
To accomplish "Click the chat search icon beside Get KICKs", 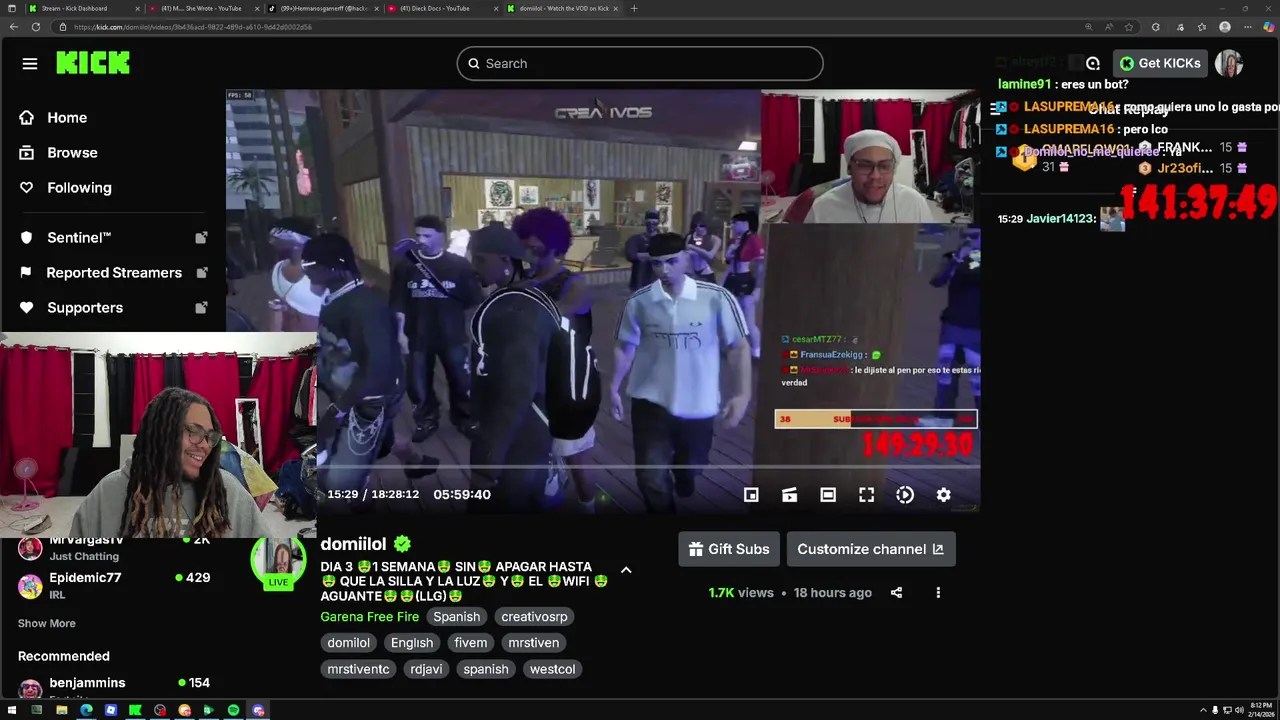I will (1093, 63).
